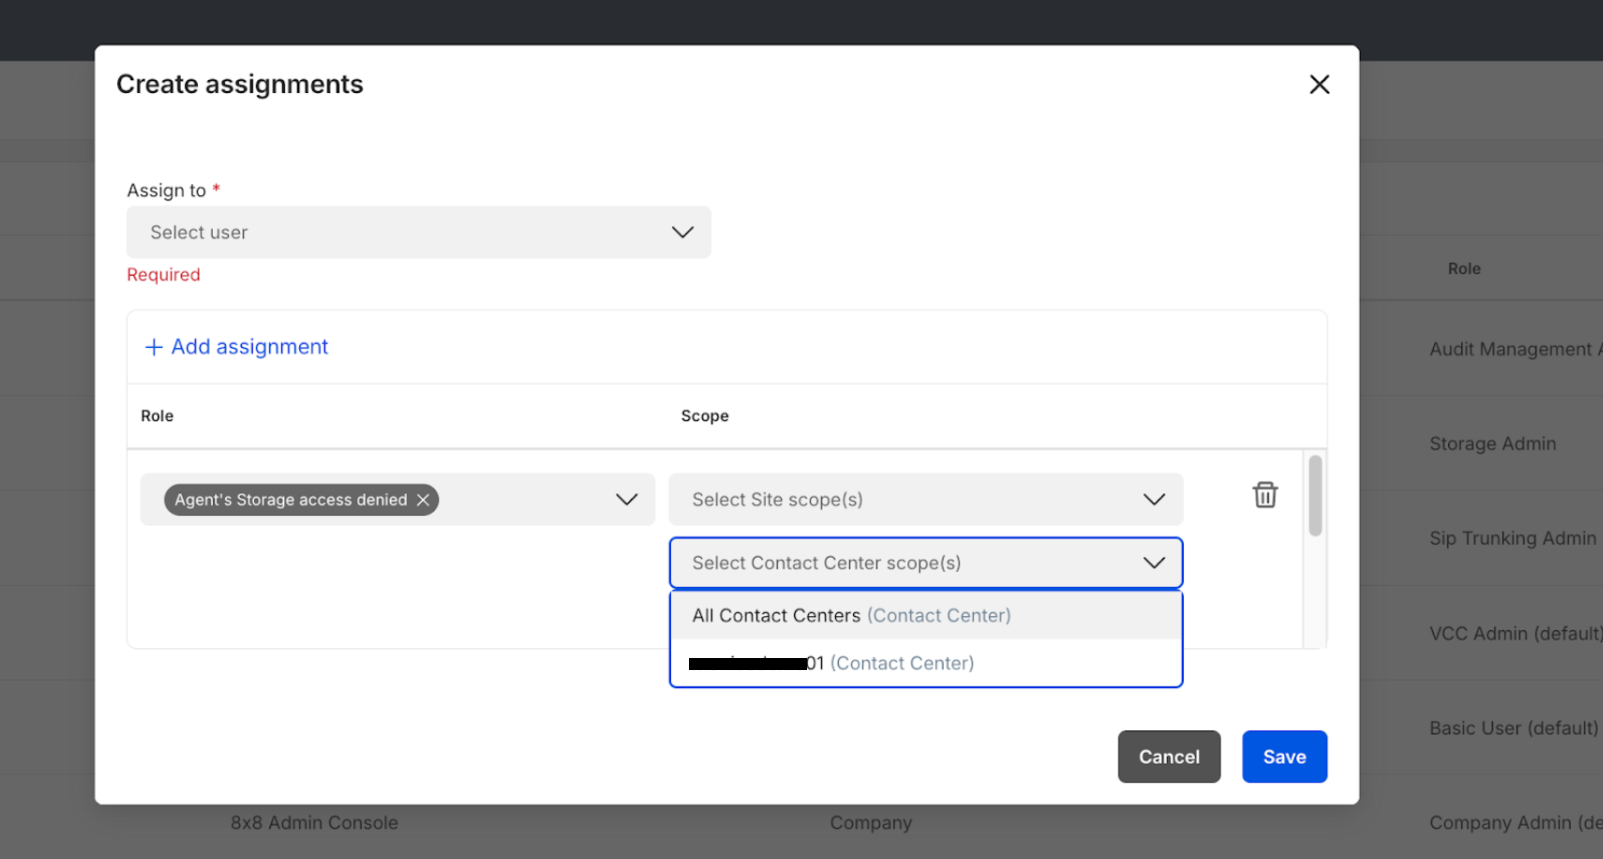Image resolution: width=1603 pixels, height=859 pixels.
Task: Select the VCC Admin (default) entry
Action: point(1514,634)
